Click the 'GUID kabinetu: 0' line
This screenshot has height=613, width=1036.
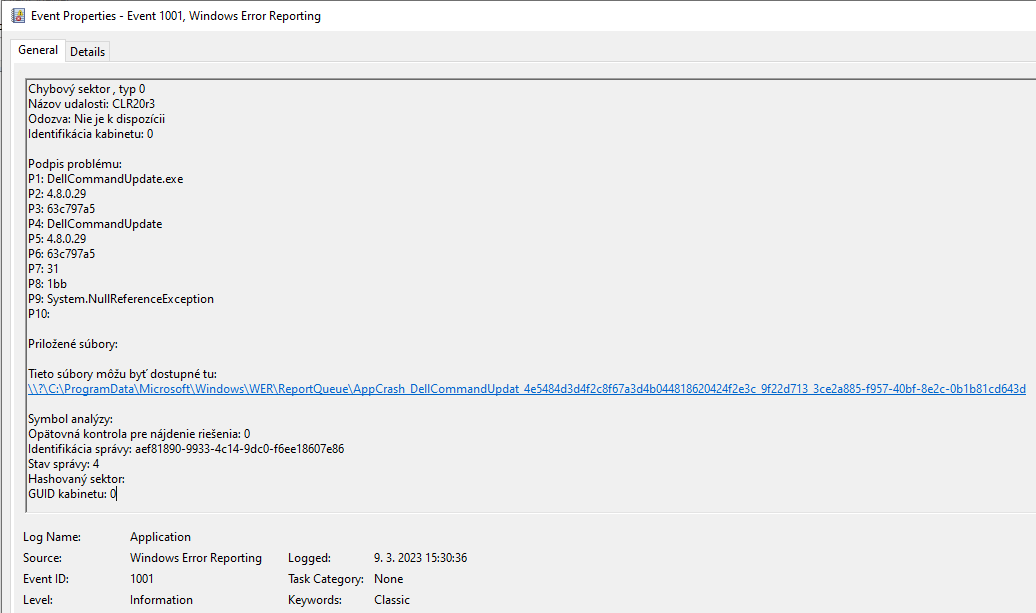click(x=72, y=494)
